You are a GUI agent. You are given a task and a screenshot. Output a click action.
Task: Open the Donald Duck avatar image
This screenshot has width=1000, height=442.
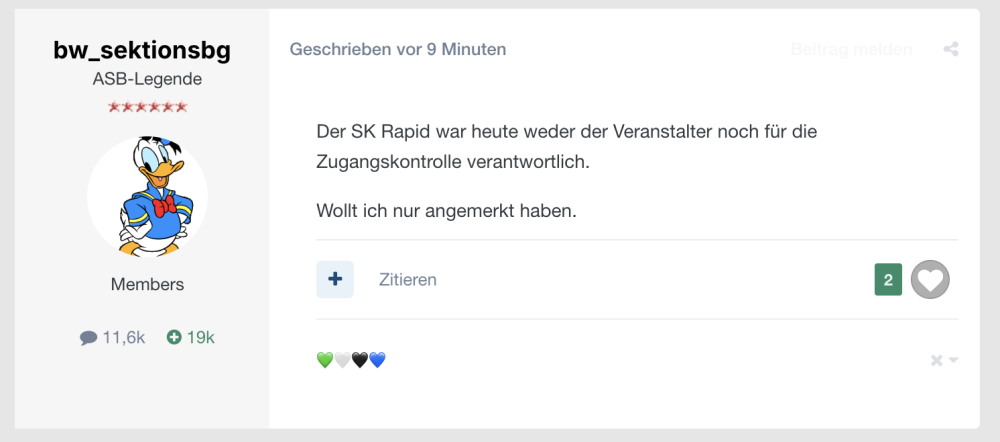click(147, 196)
